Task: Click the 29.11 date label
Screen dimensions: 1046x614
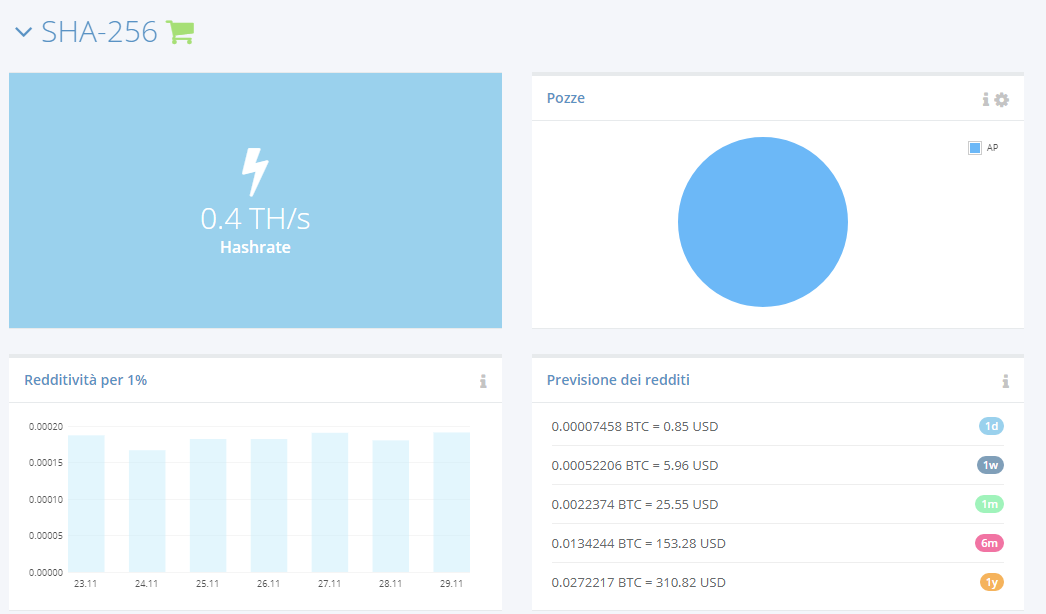Action: click(452, 583)
